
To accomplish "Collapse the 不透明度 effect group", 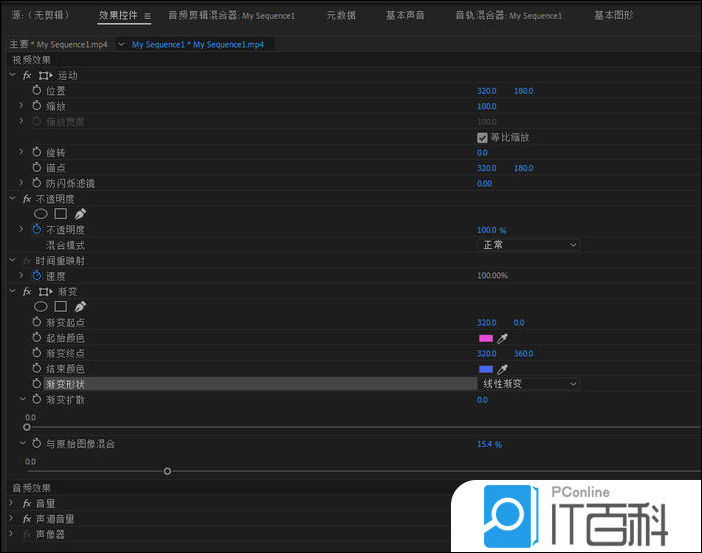I will pos(13,199).
